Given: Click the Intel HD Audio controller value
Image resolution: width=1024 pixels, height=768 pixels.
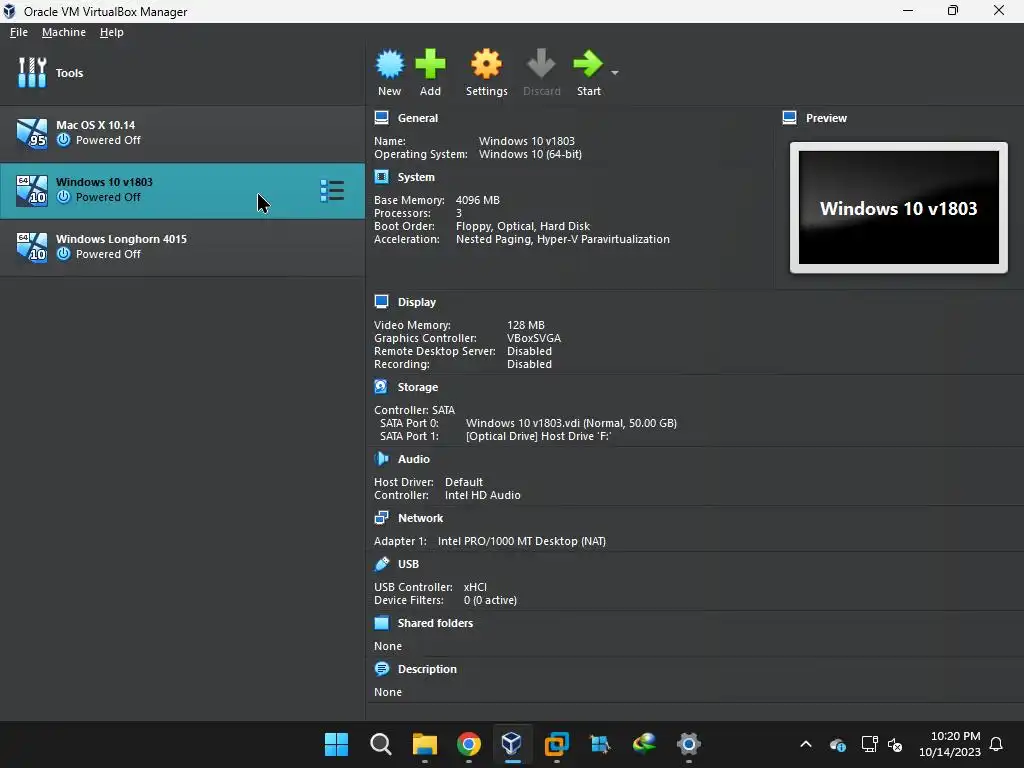Looking at the screenshot, I should tap(483, 496).
